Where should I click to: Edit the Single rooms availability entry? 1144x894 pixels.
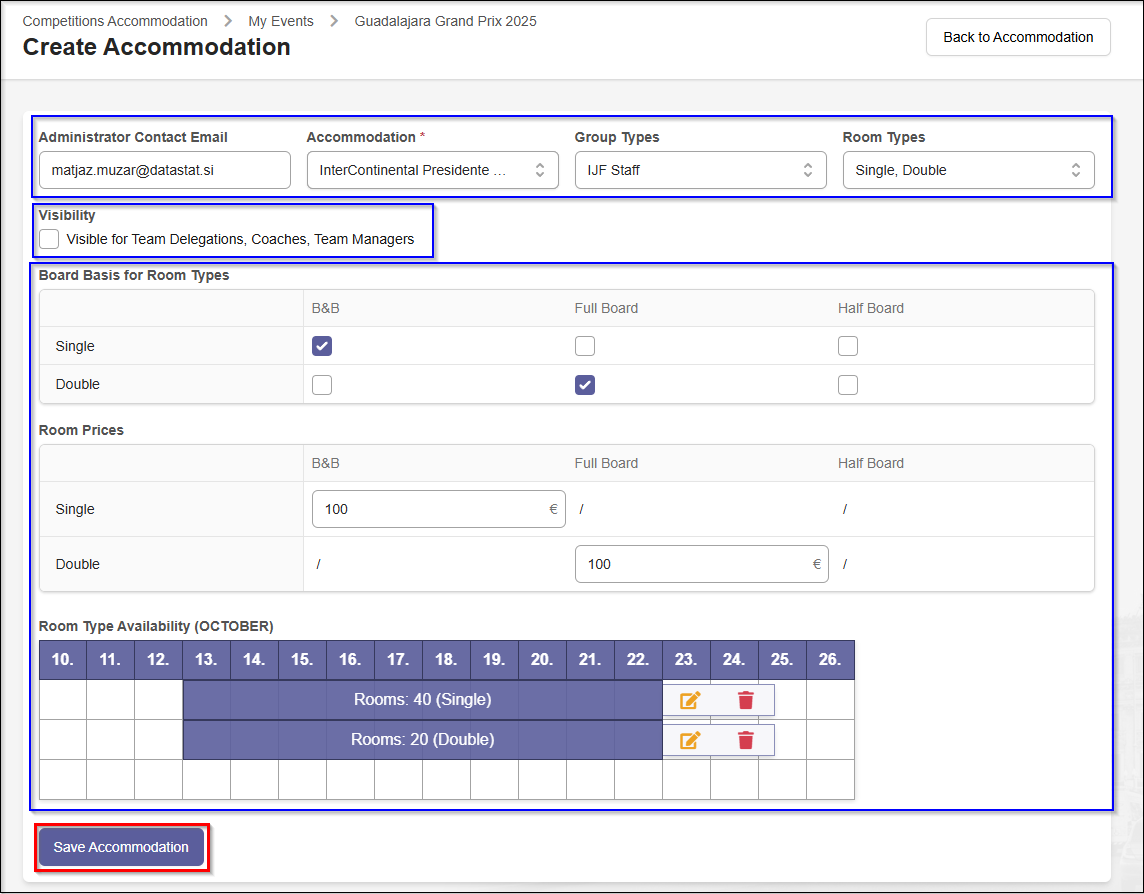[690, 700]
